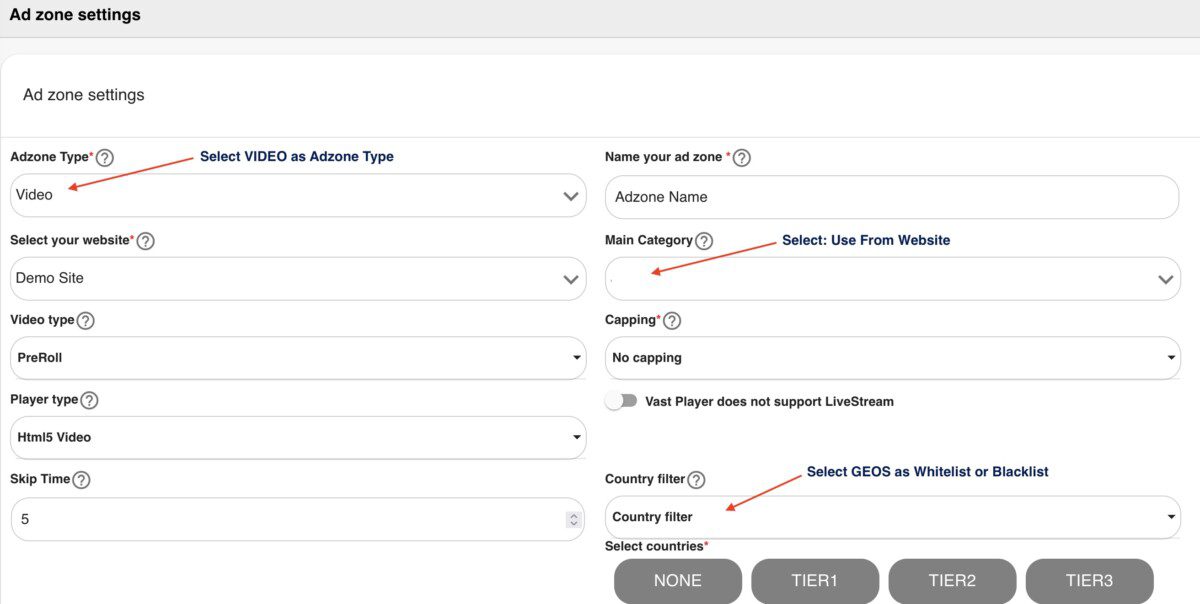Image resolution: width=1200 pixels, height=604 pixels.
Task: Expand the Adzone Type dropdown showing Video
Action: pos(298,195)
